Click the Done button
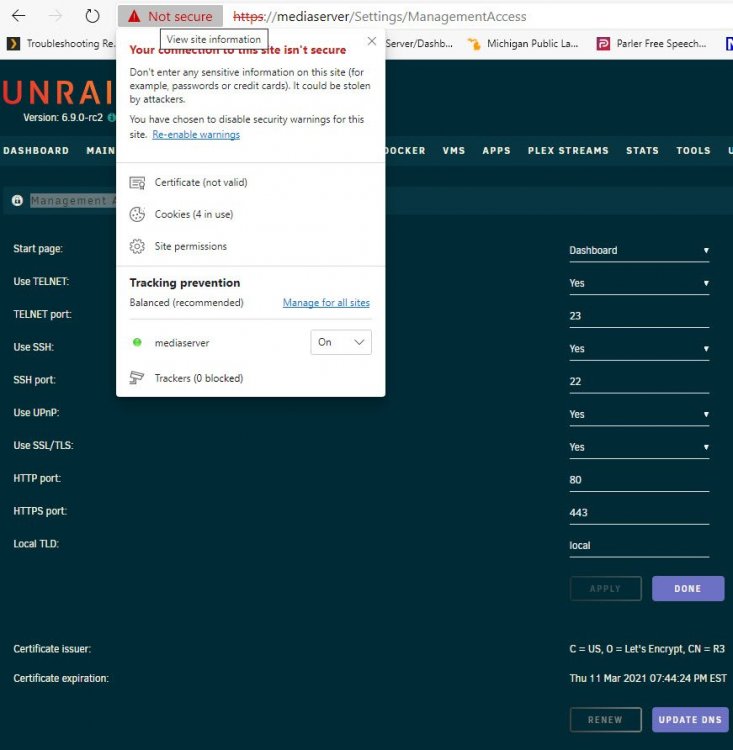The height and width of the screenshot is (750, 733). point(688,589)
